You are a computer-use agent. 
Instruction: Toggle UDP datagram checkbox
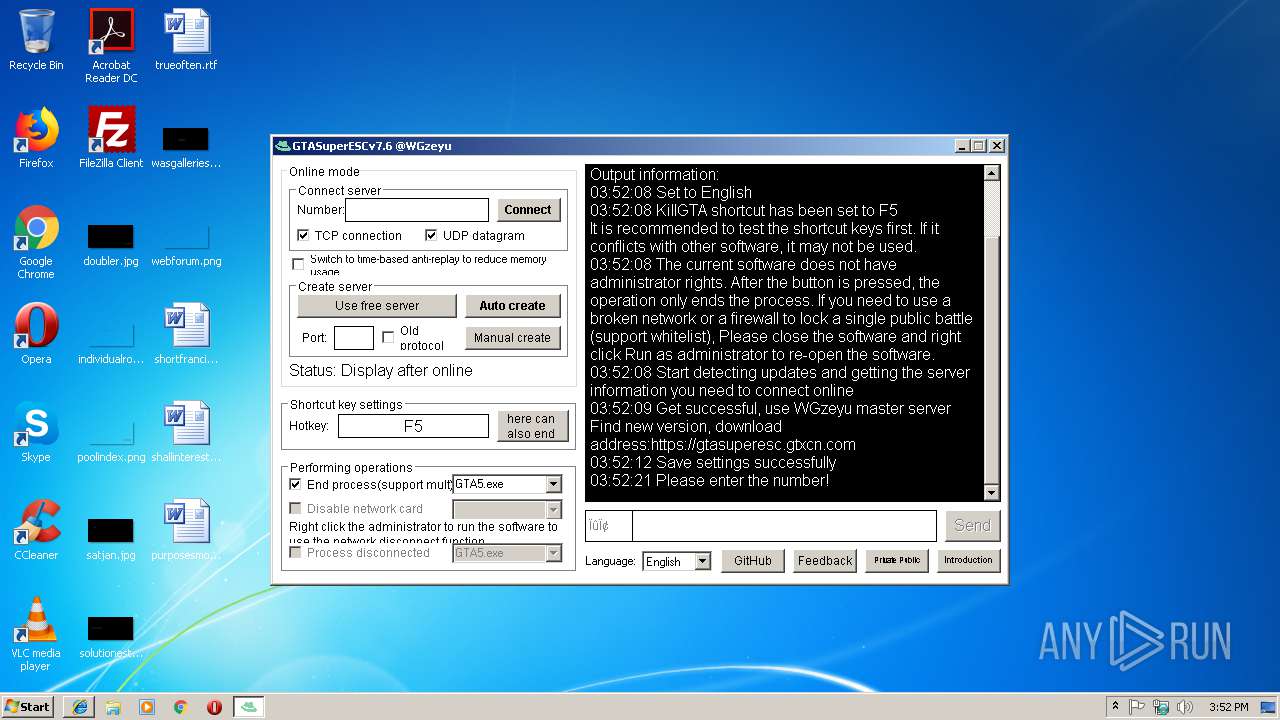tap(431, 236)
